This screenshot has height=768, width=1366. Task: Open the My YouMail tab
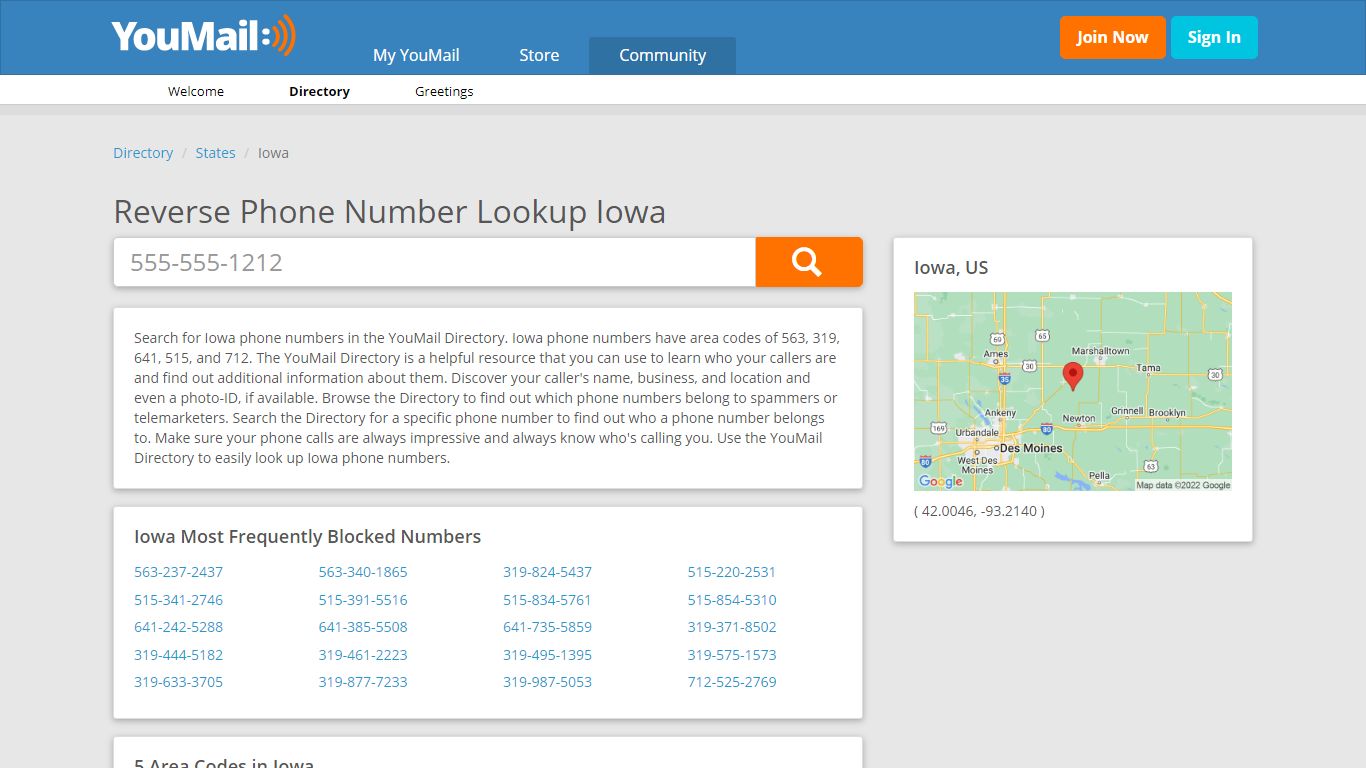coord(416,55)
